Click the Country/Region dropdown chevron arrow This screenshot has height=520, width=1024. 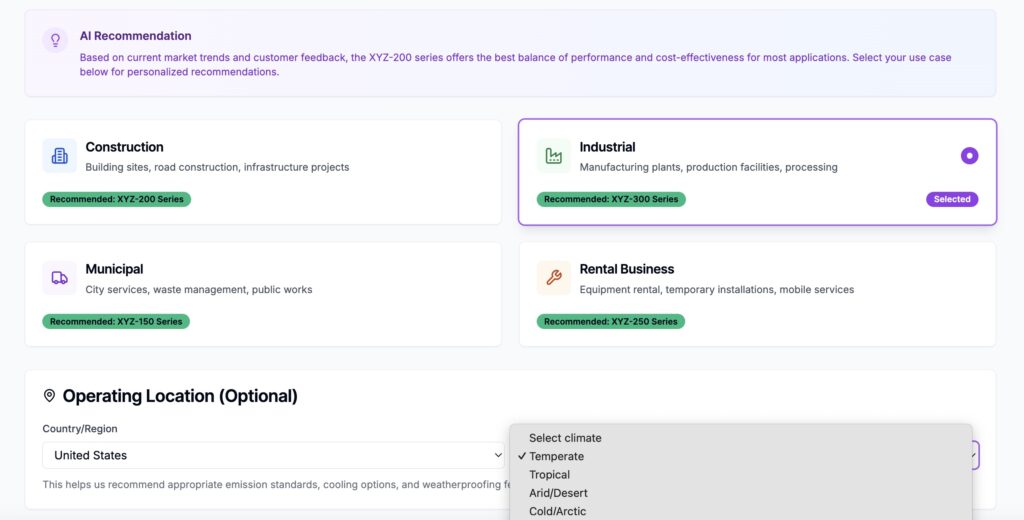point(498,455)
